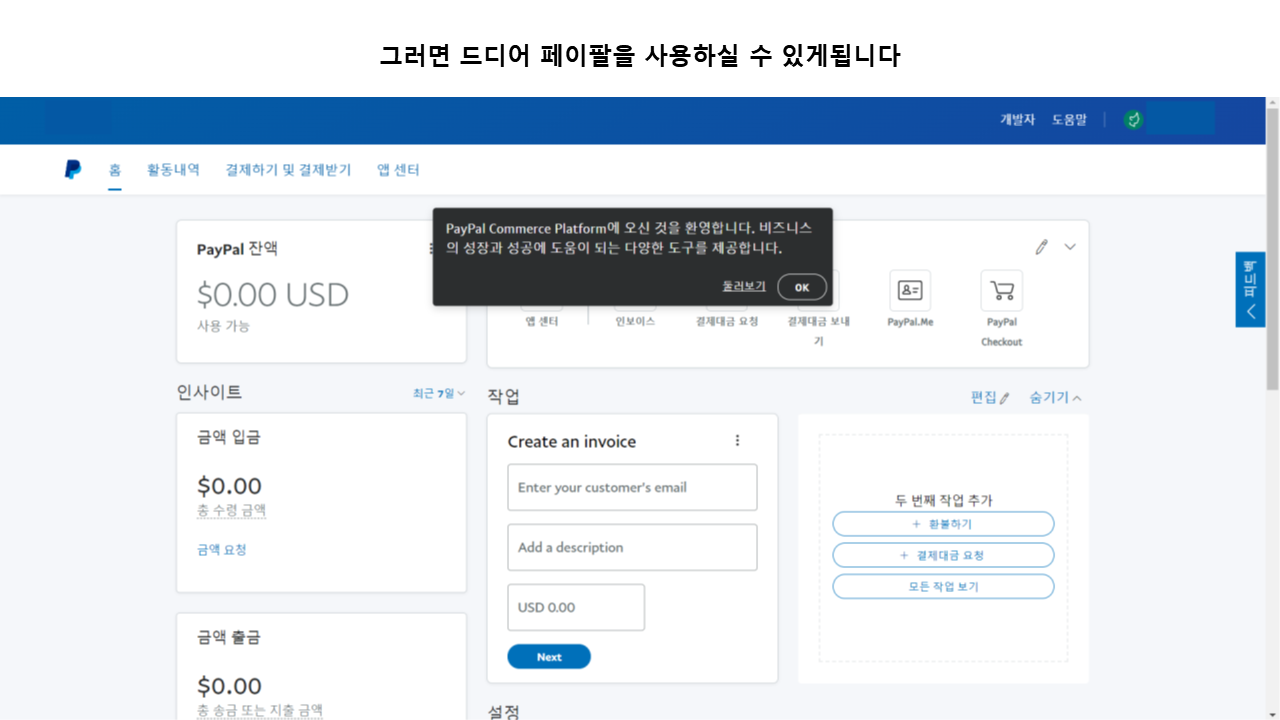
Task: Collapse shortcuts panel with chevron arrow
Action: [x=1070, y=247]
